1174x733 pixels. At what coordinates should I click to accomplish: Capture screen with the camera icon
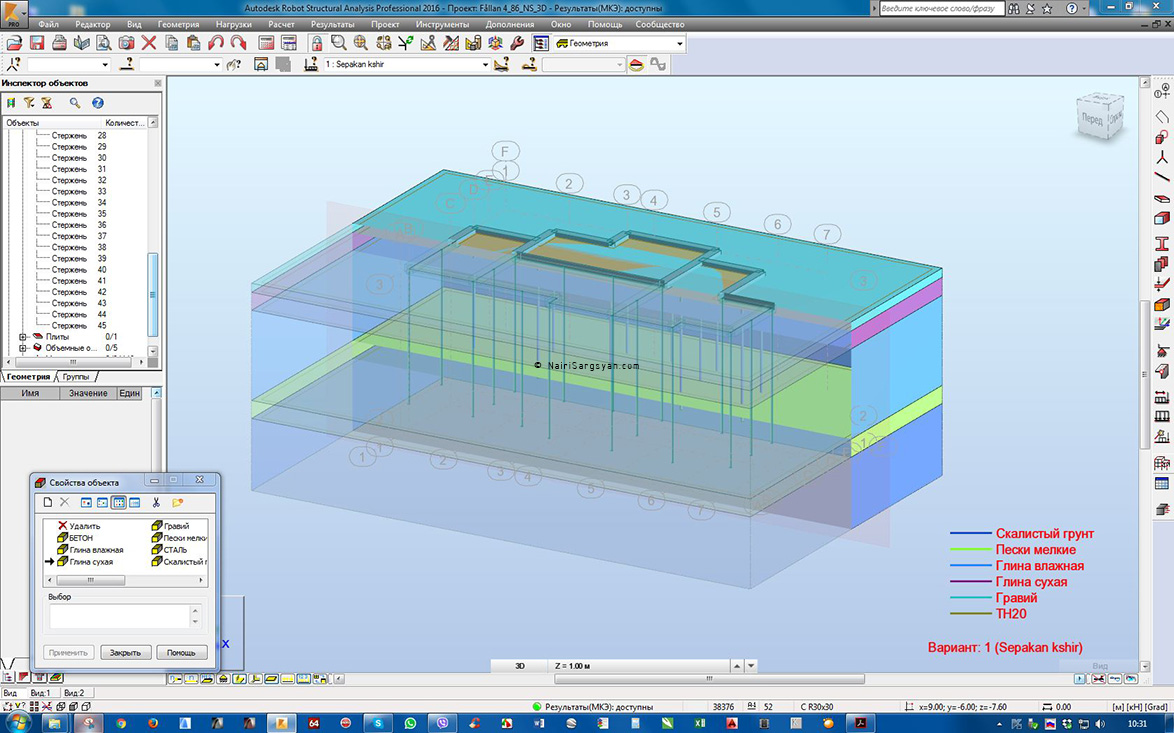pos(127,43)
